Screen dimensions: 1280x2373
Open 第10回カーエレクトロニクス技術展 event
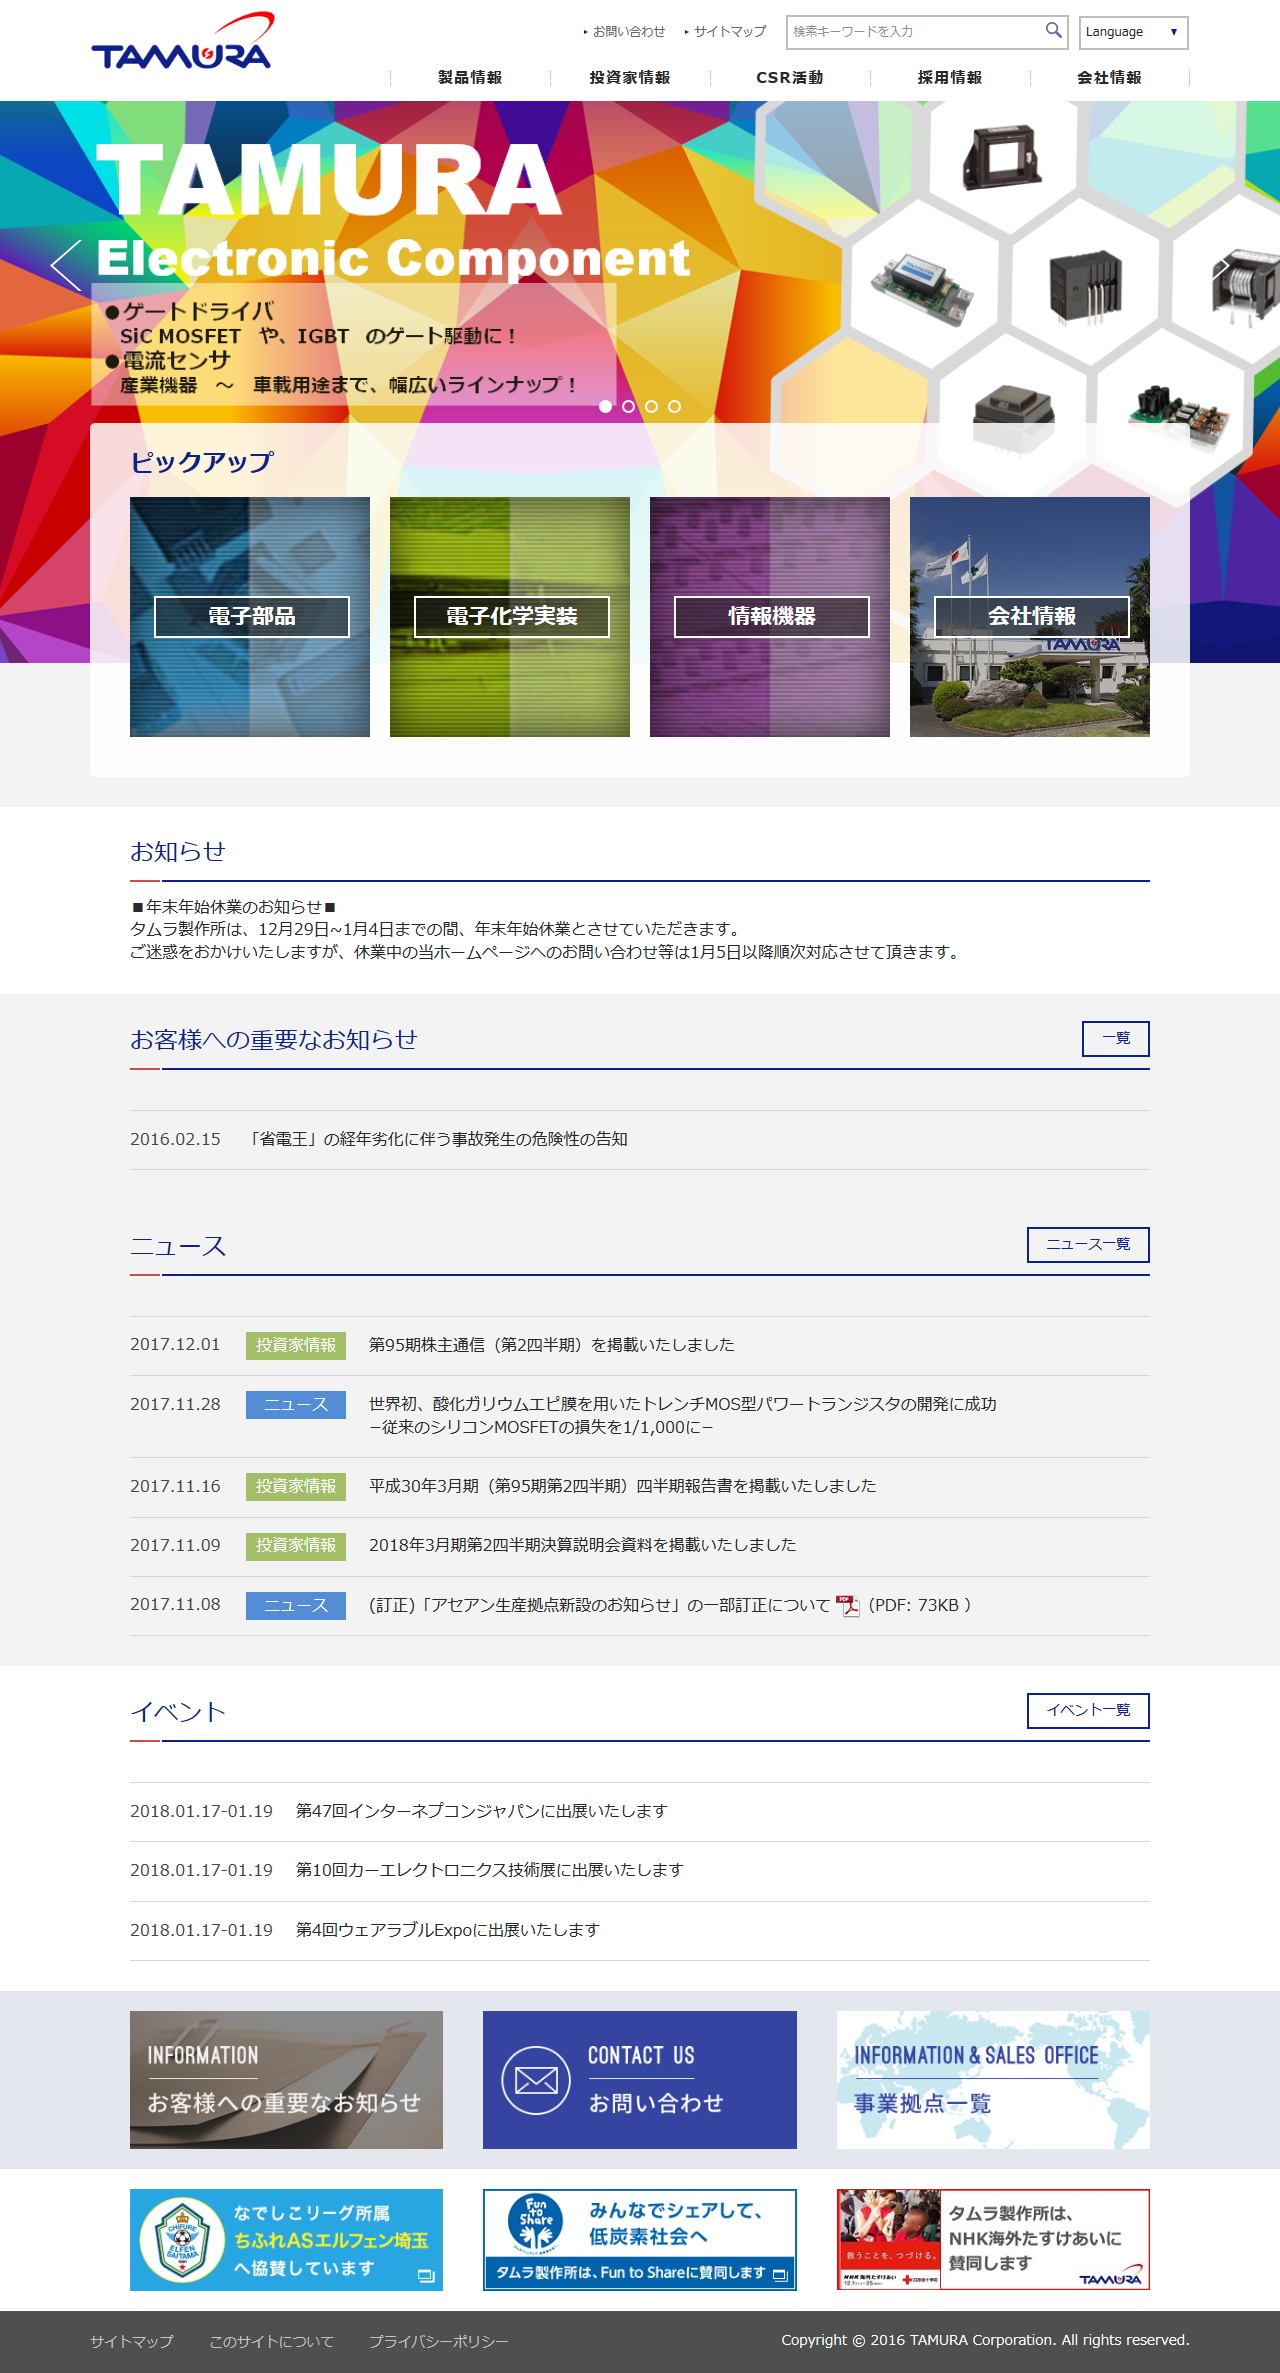489,1870
